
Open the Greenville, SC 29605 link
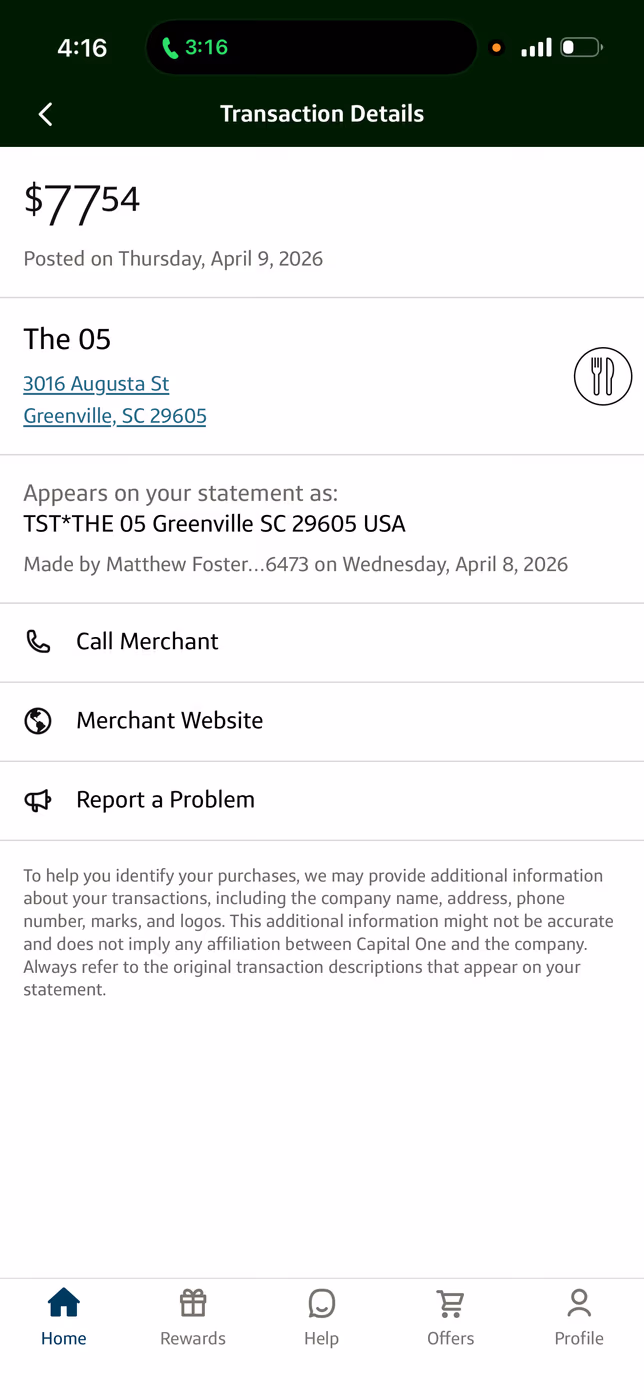(x=115, y=416)
